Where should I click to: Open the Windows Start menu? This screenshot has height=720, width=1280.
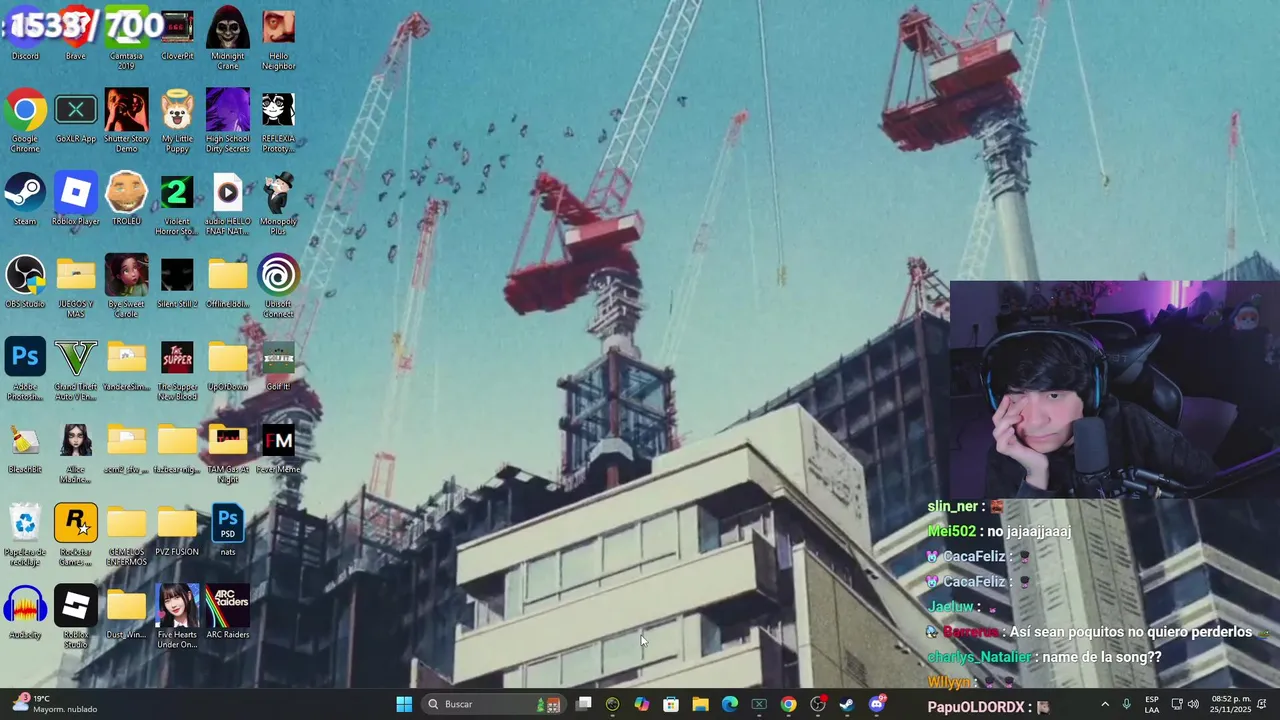[x=404, y=704]
